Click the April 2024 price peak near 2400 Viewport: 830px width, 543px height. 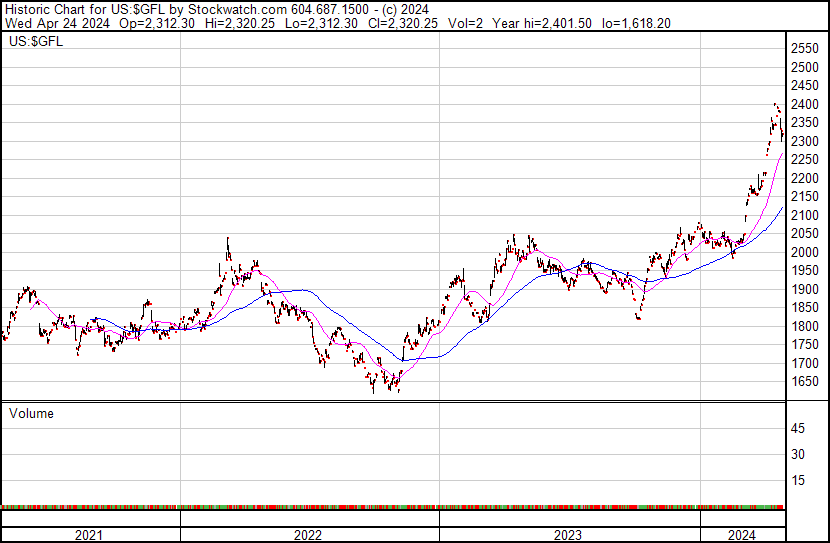tap(775, 105)
